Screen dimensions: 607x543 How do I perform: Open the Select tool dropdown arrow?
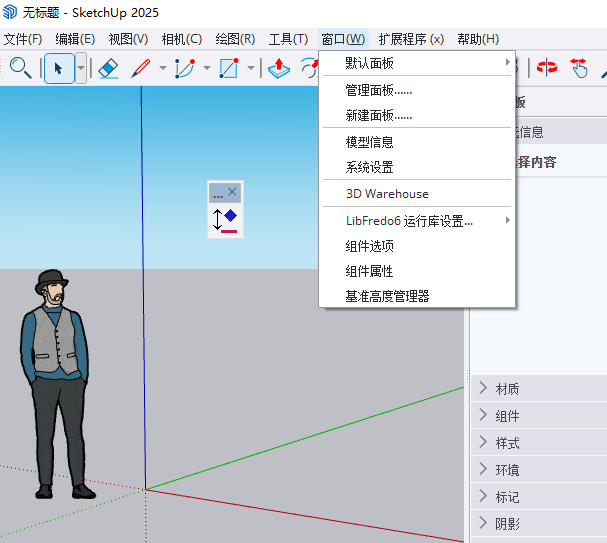click(81, 69)
